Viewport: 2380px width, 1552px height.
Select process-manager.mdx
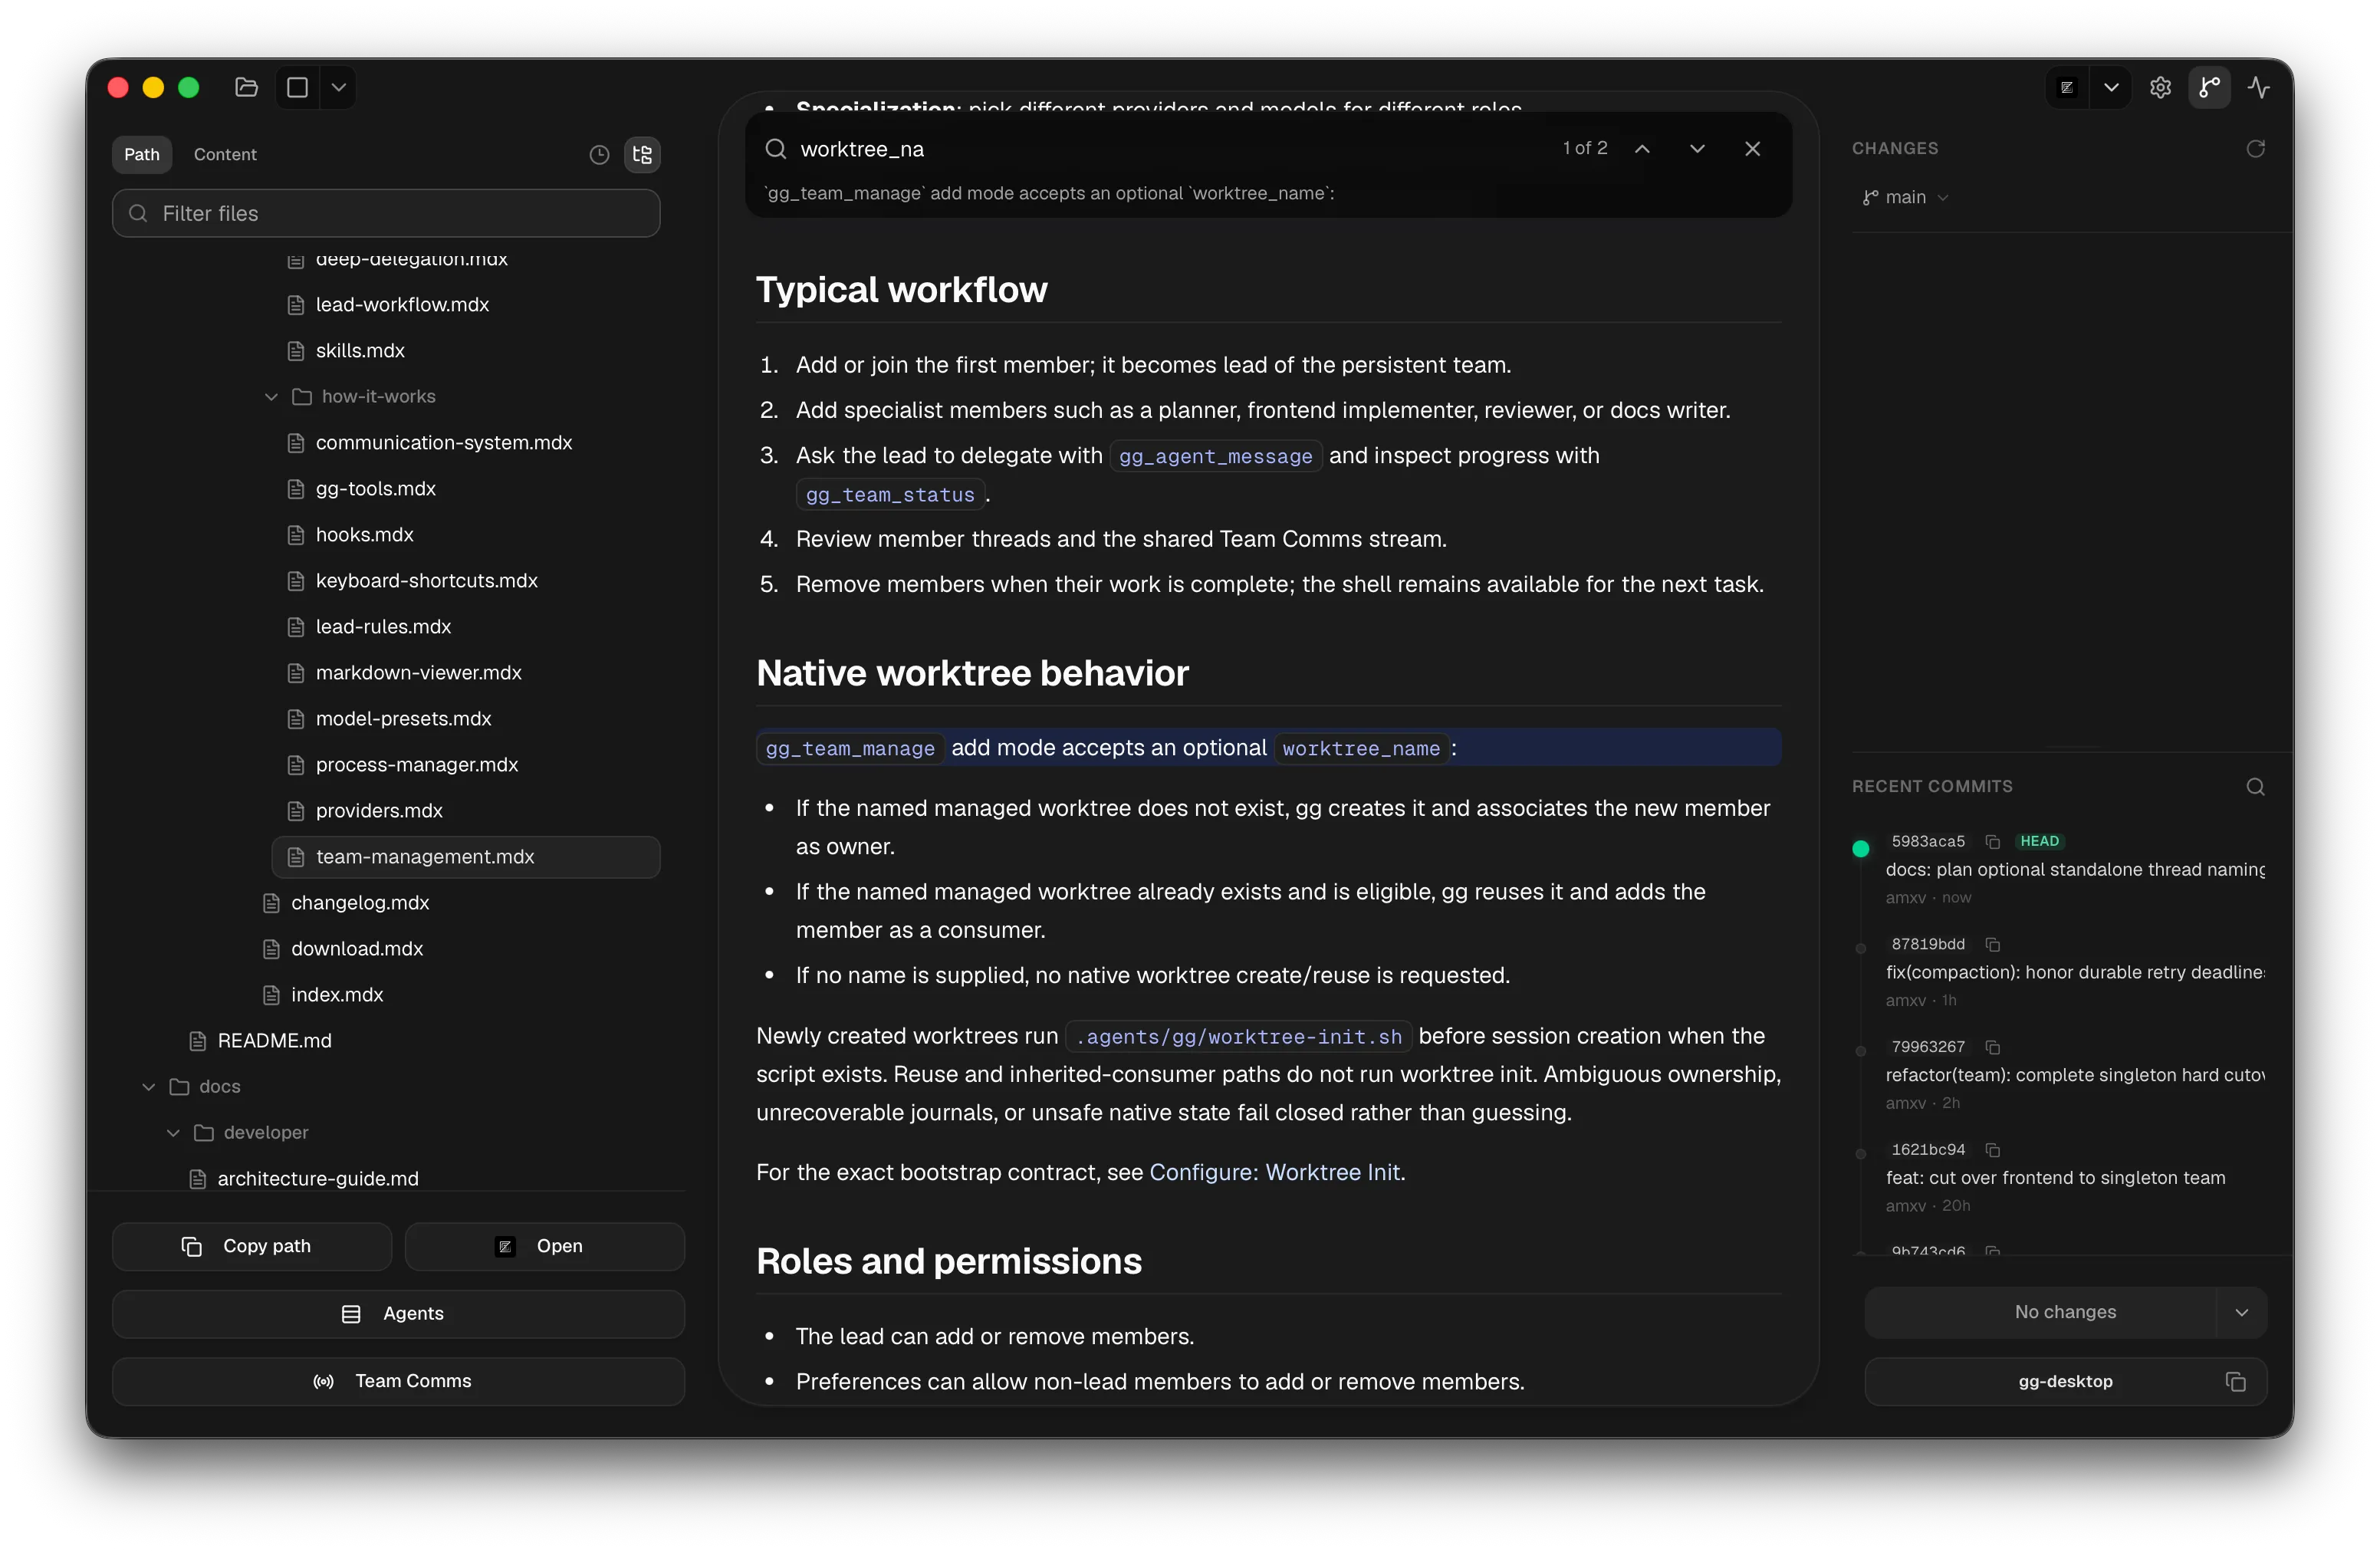point(416,764)
